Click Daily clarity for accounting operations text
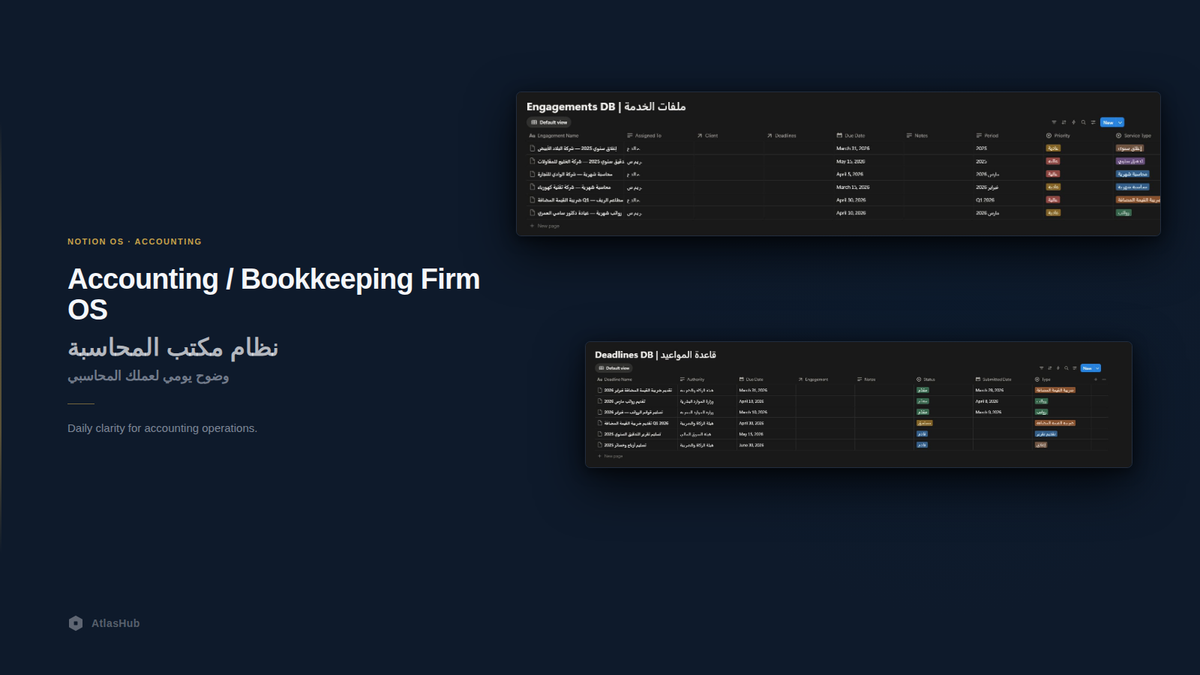This screenshot has width=1200, height=675. coord(163,428)
